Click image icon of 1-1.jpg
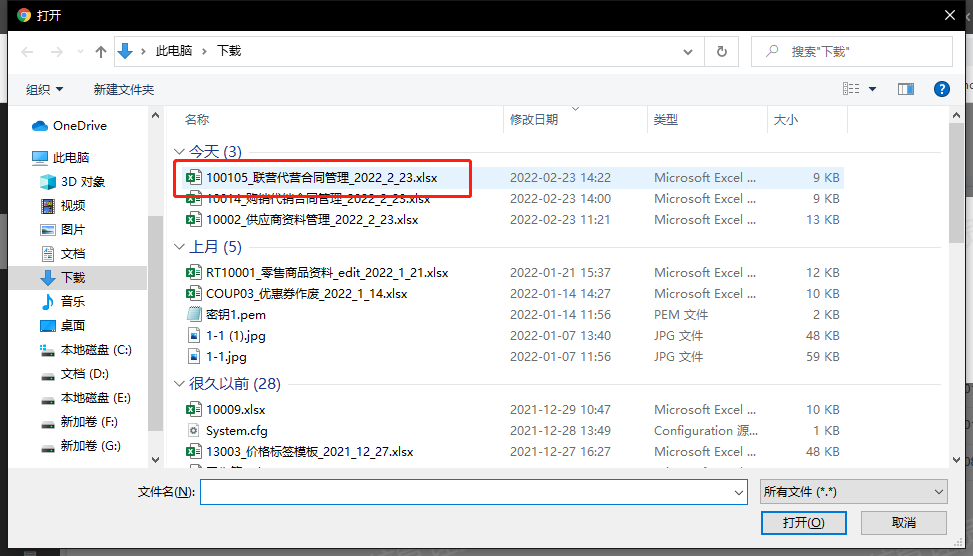 point(194,357)
